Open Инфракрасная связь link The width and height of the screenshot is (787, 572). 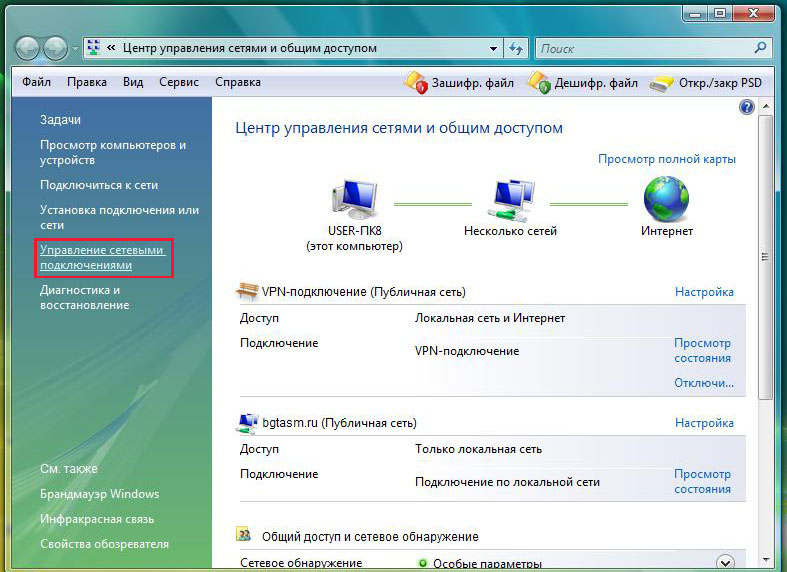(97, 519)
